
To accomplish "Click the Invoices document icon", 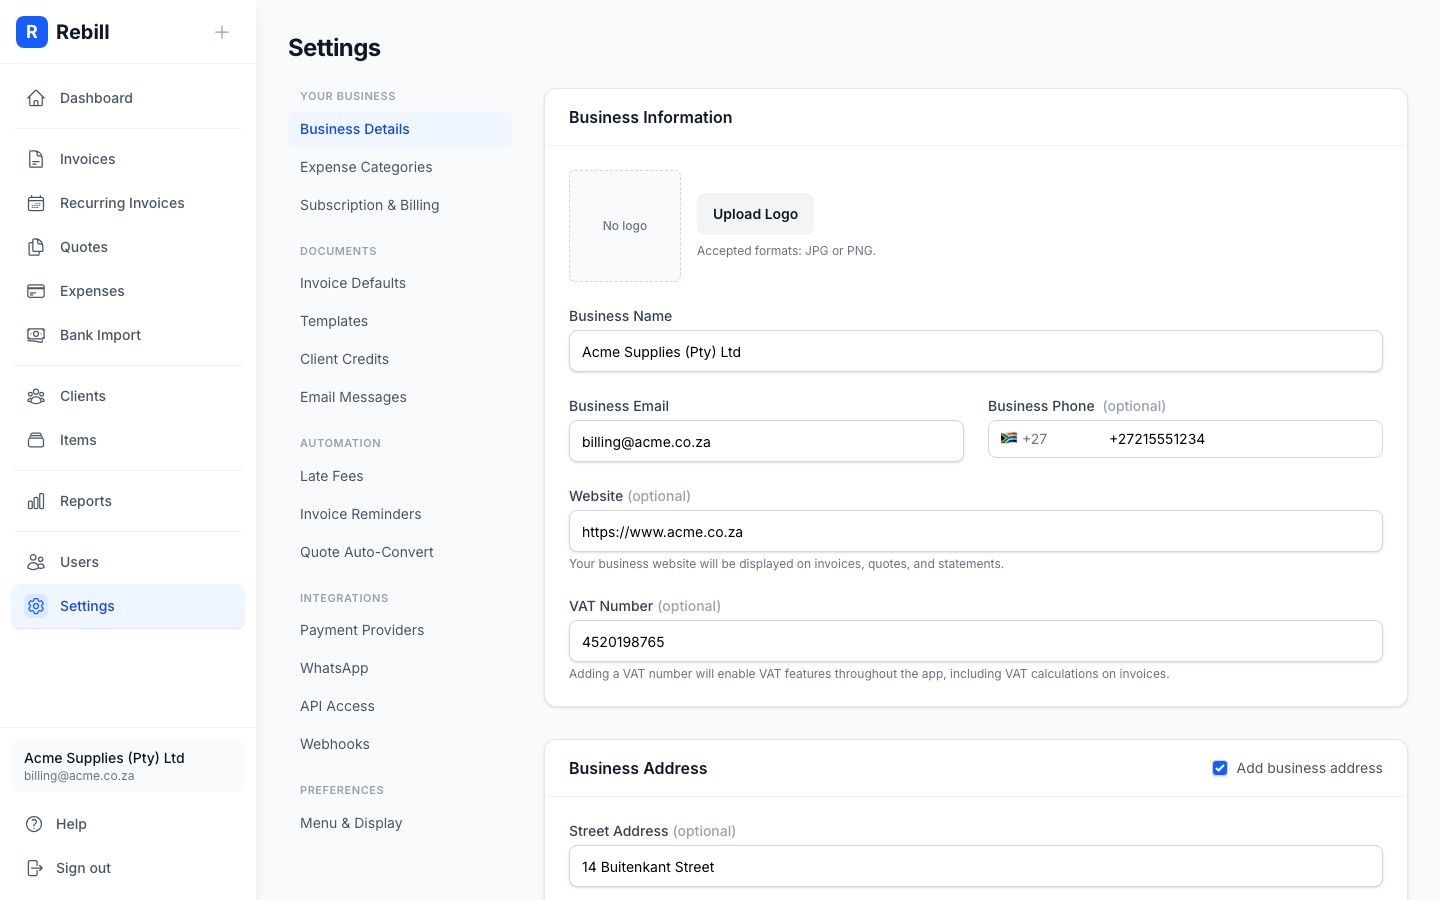I will pos(36,159).
